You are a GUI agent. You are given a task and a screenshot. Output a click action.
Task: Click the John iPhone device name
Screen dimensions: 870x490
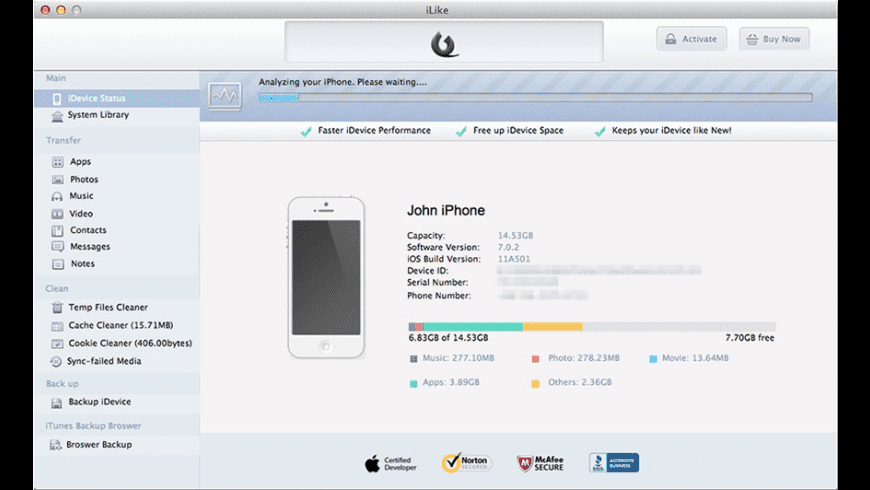click(x=446, y=210)
